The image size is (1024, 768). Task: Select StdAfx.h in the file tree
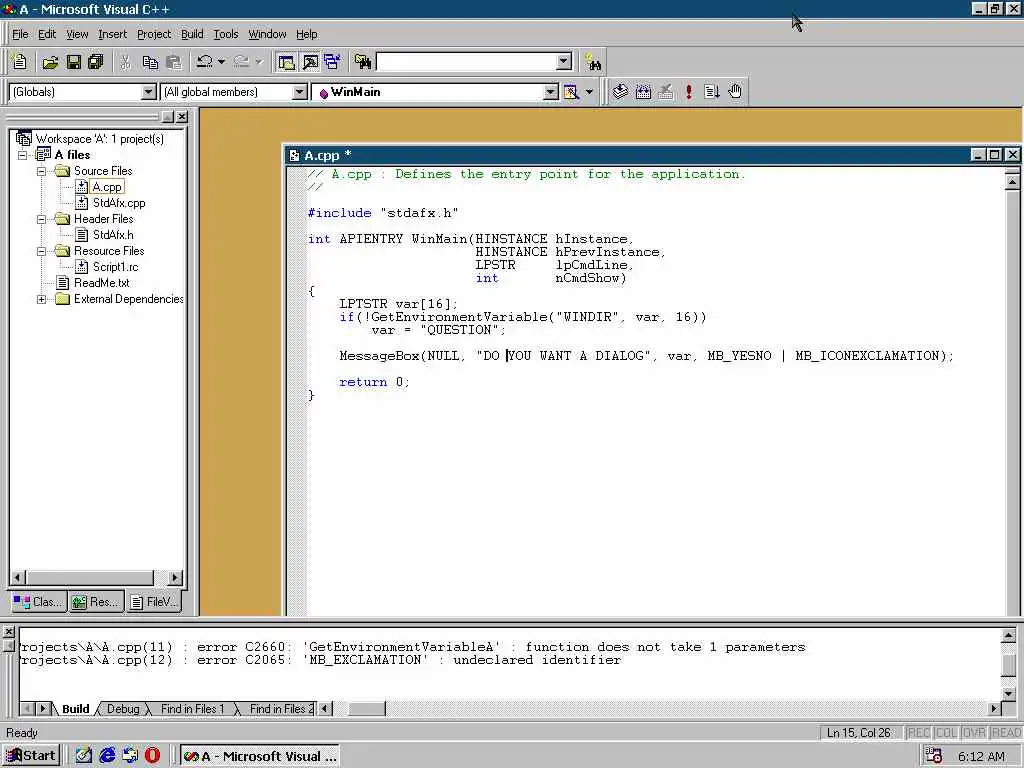[x=113, y=234]
